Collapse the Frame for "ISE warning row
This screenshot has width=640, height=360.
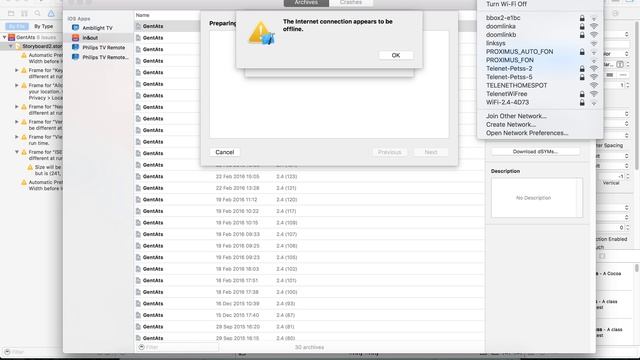click(x=17, y=152)
